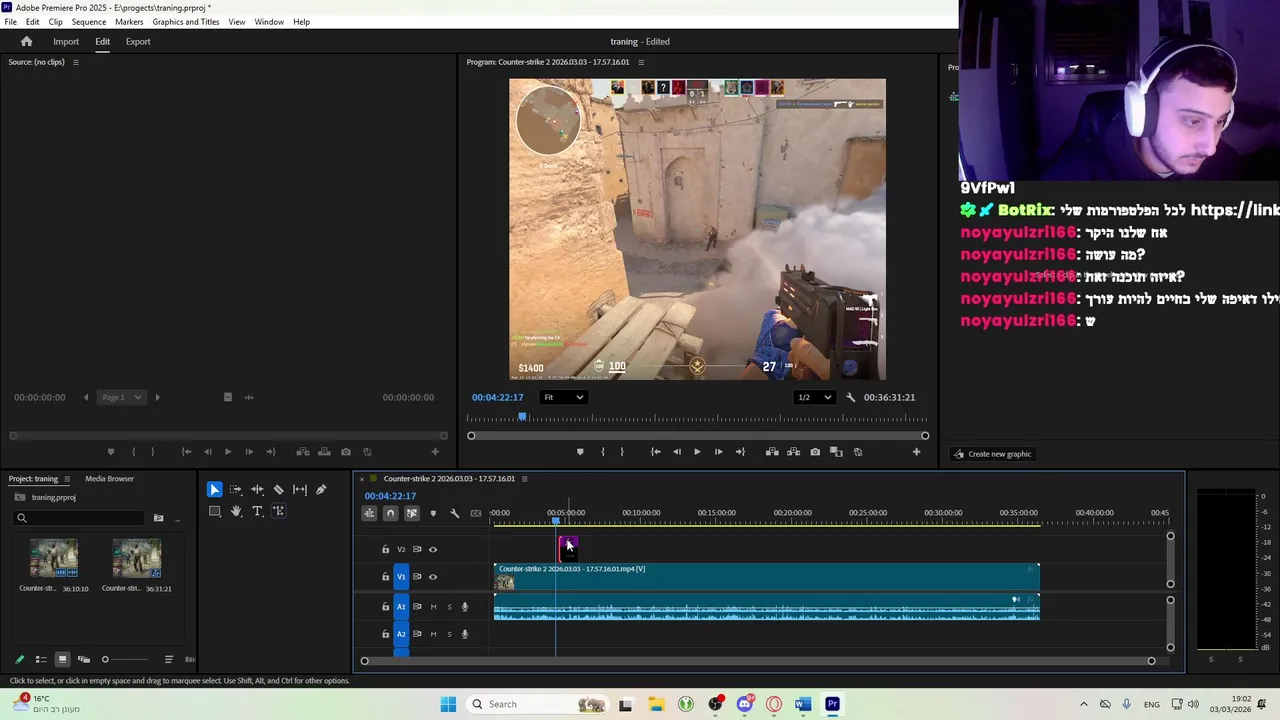This screenshot has width=1280, height=720.
Task: Click Mark Out bracket in Program Monitor
Action: pos(622,452)
